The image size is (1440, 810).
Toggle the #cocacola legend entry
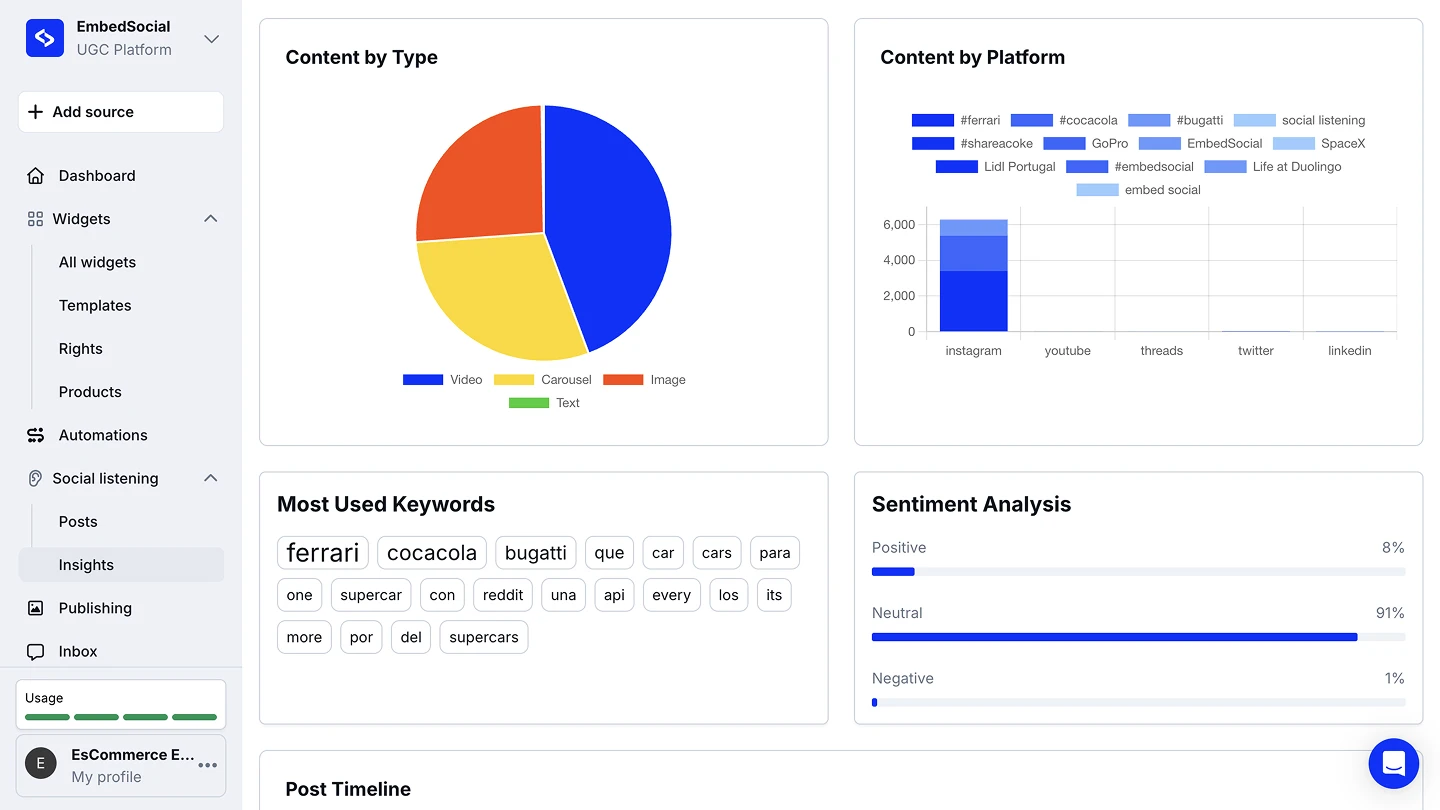[x=1064, y=120]
